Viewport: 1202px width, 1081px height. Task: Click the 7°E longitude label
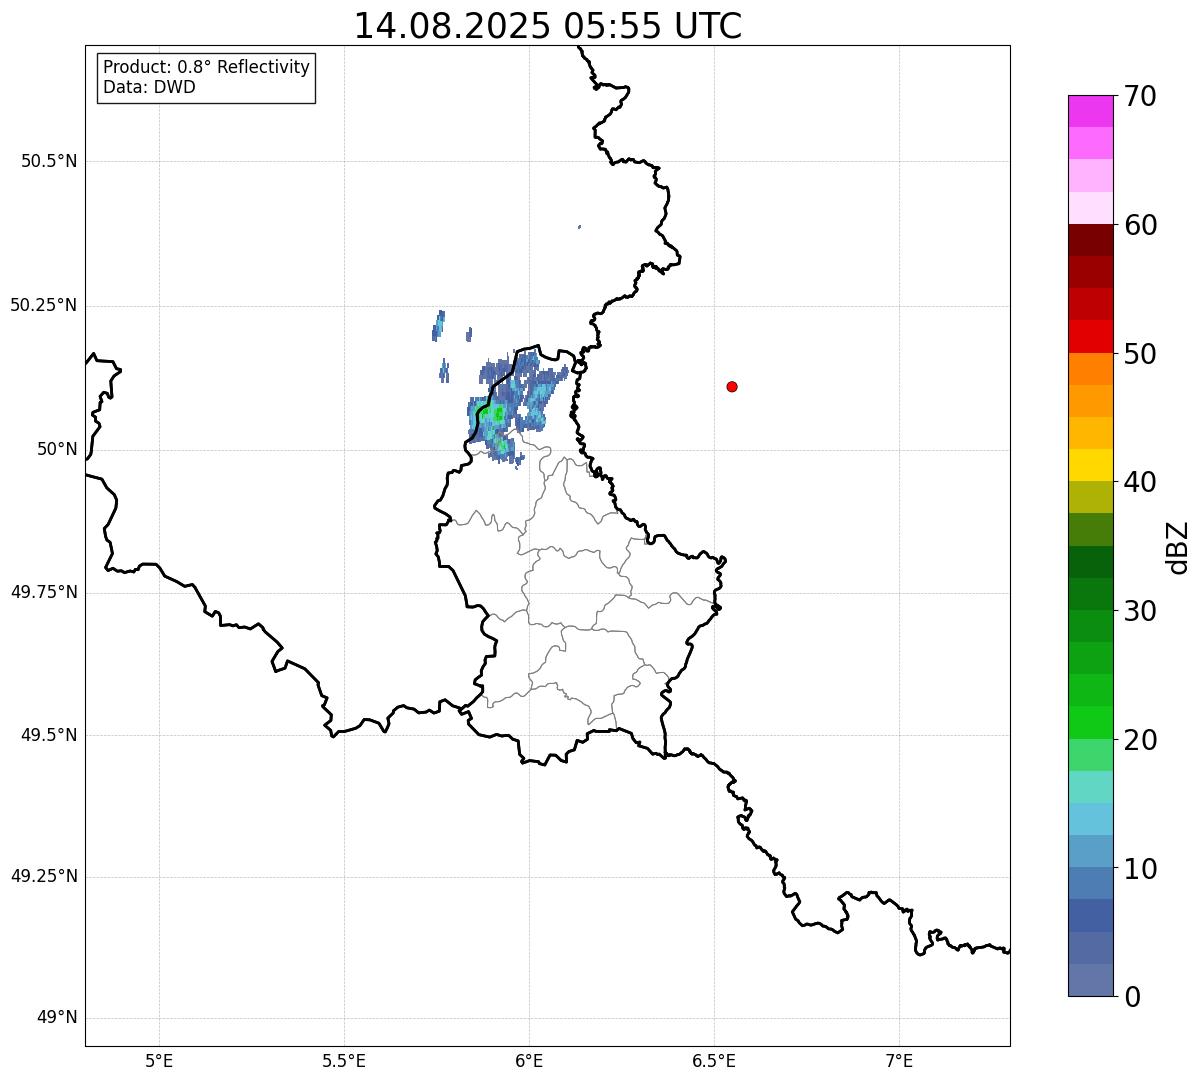tap(900, 1061)
